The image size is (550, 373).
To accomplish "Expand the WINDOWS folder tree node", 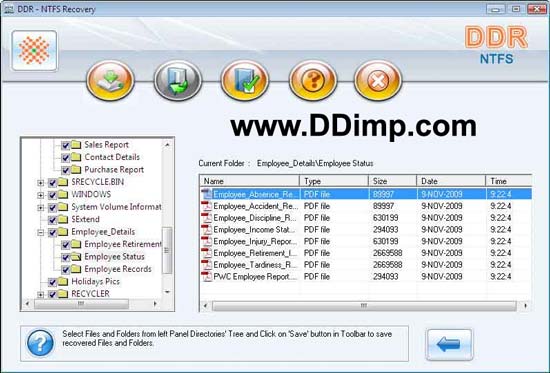I will [41, 195].
